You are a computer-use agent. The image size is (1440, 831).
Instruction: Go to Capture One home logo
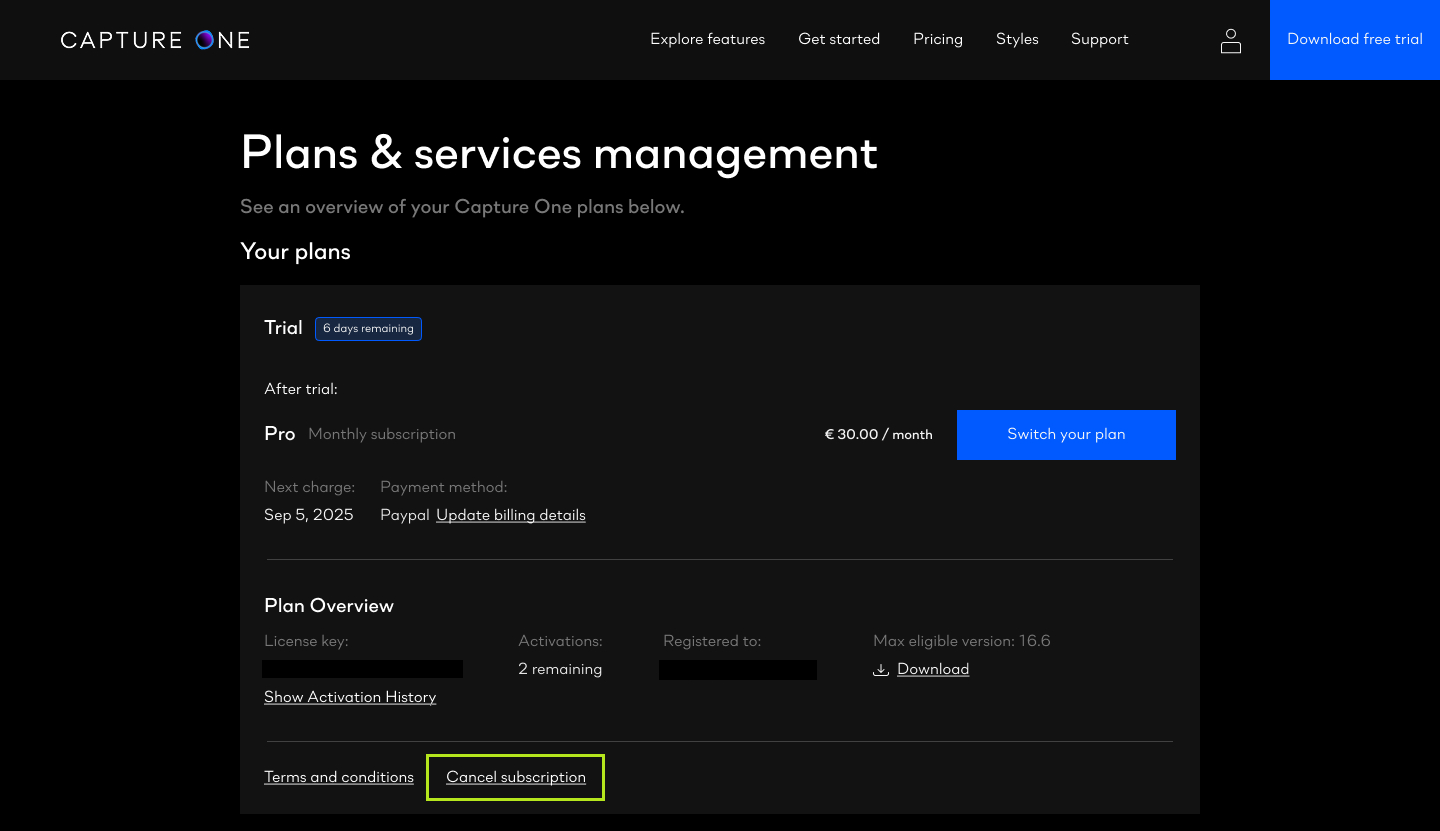pyautogui.click(x=155, y=40)
